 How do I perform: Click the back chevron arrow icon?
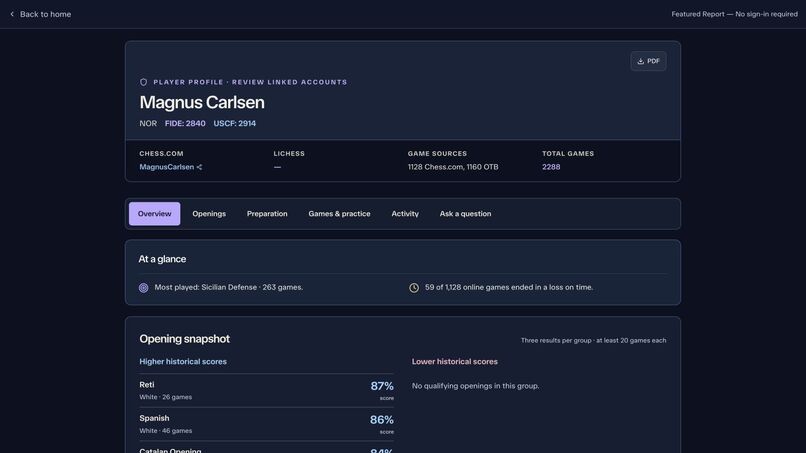click(x=12, y=14)
